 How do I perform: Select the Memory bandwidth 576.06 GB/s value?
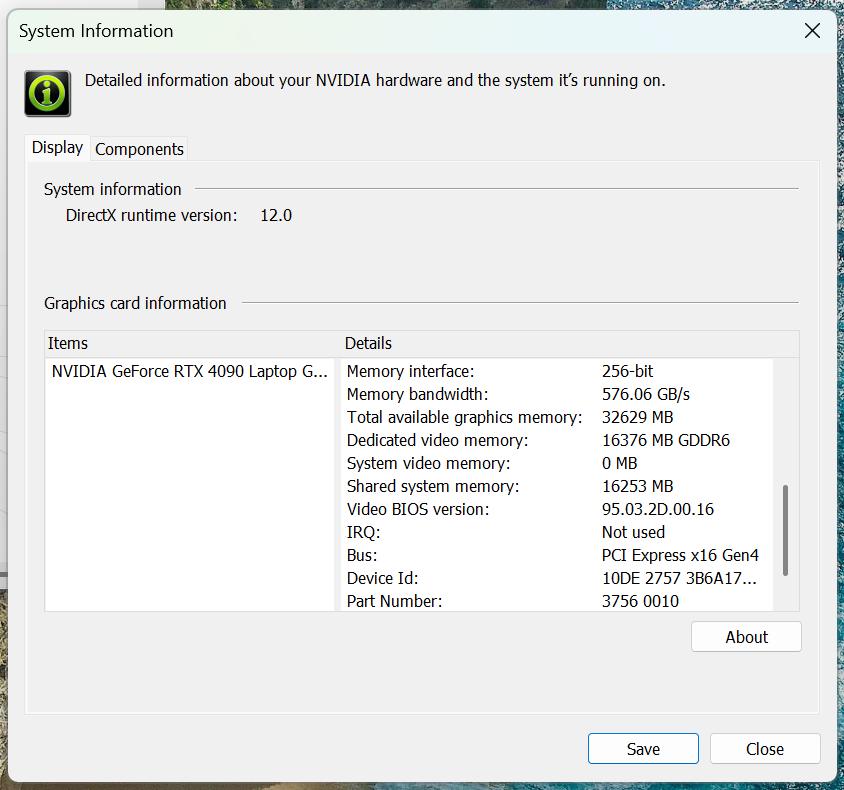(x=645, y=394)
